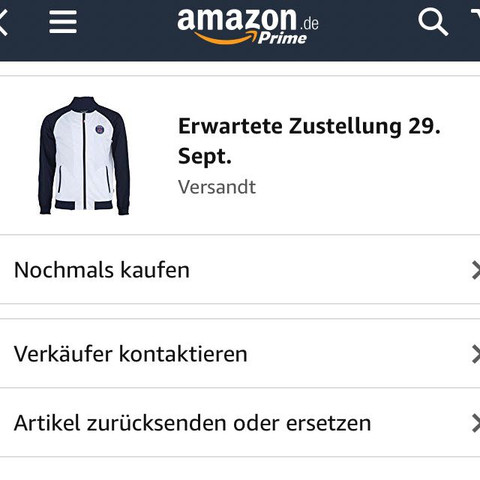Expand the chevron beside Verkäufer kontaktieren
Viewport: 480px width, 480px height.
(476, 354)
